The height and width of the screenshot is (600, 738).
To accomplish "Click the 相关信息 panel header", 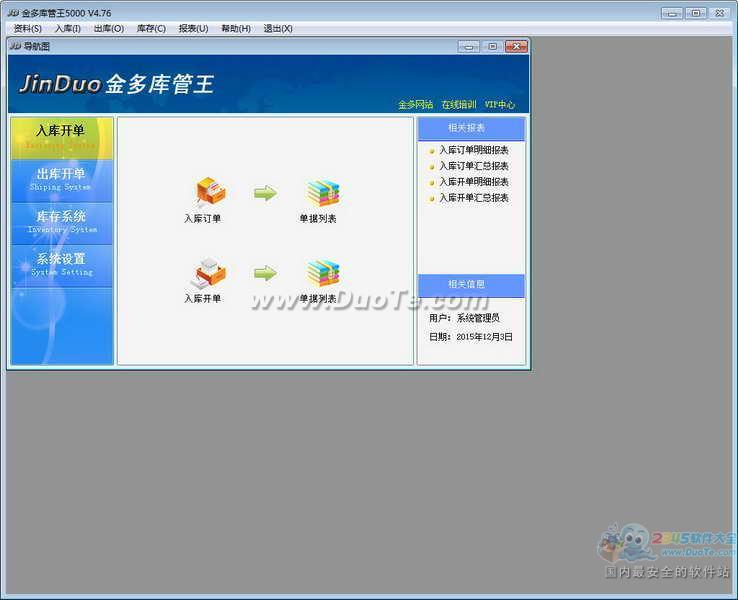I will tap(471, 285).
